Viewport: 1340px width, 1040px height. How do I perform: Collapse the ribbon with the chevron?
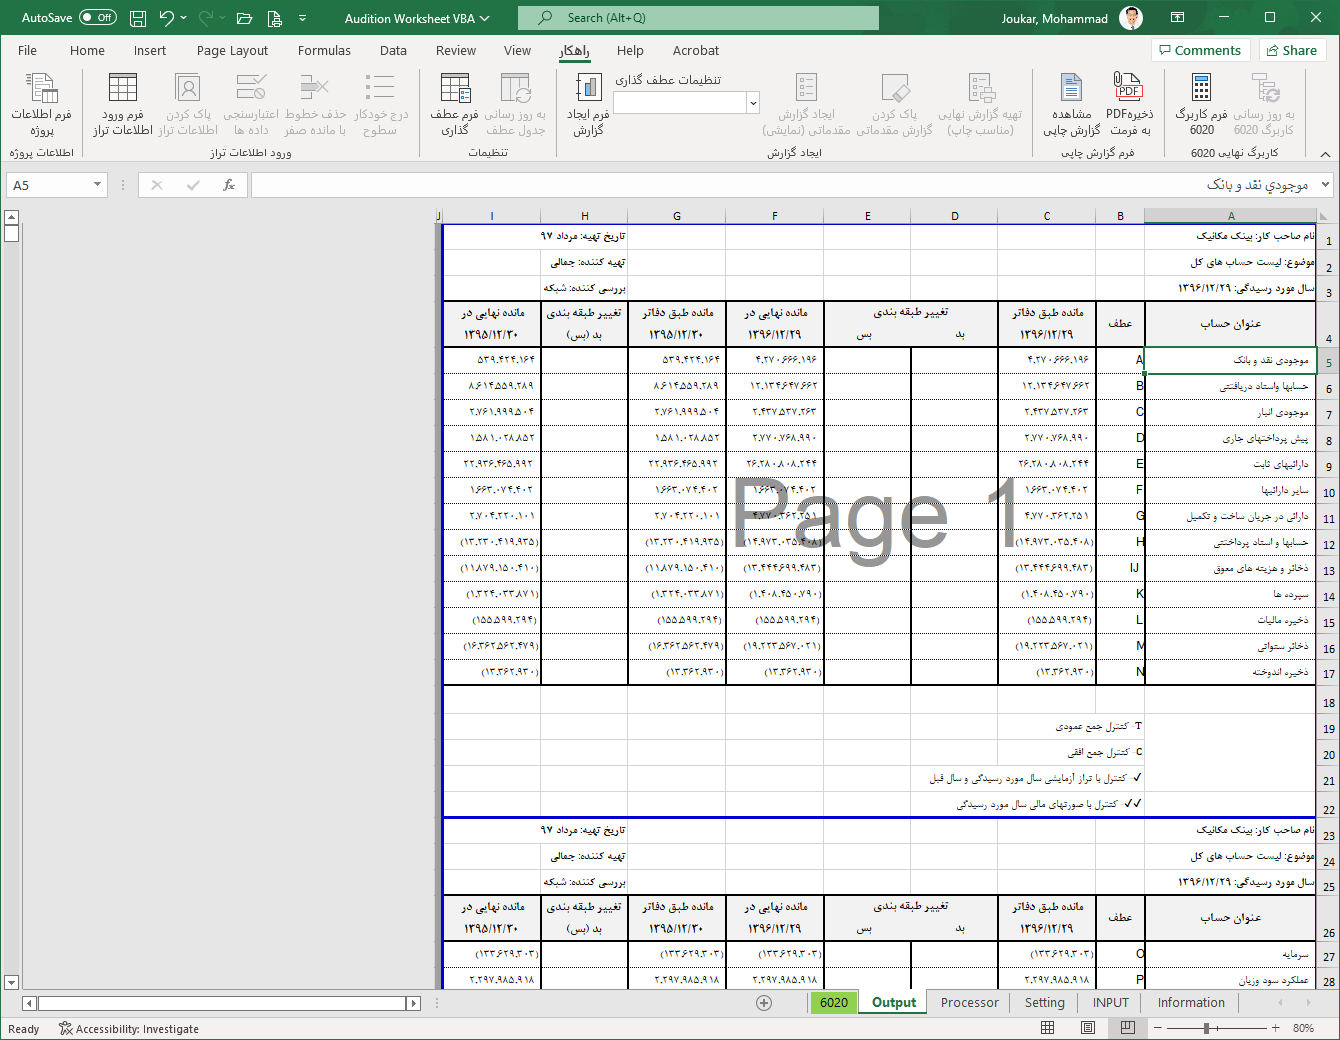click(x=1325, y=154)
